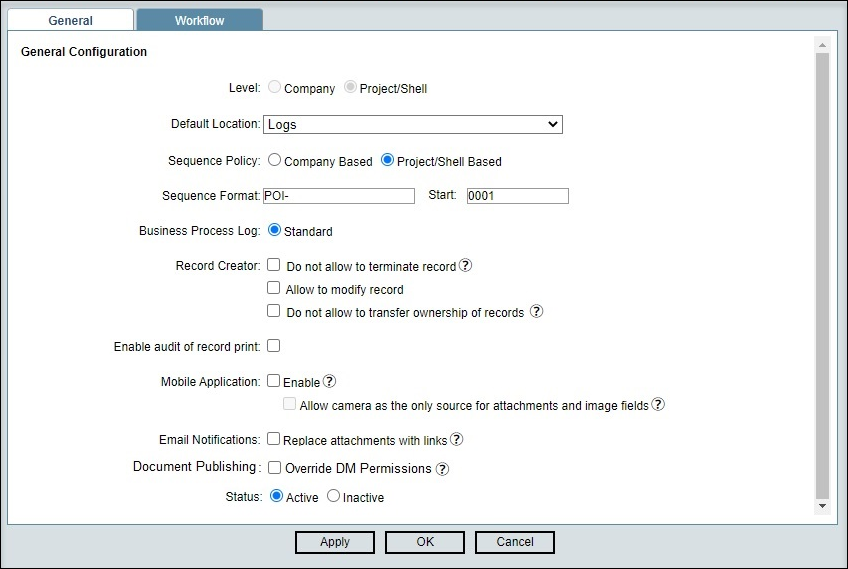Set Status to Active
Viewport: 848px width, 569px height.
tap(276, 495)
